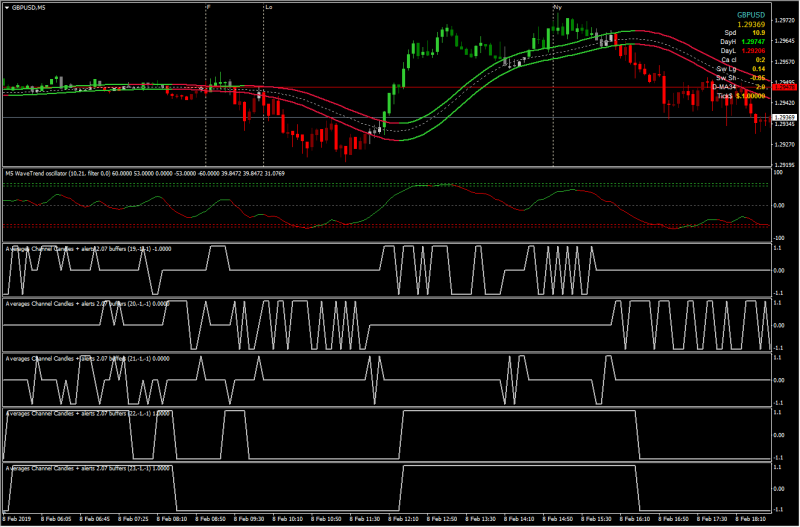Click the Averages Channel Candles (20,-1,-1) label
Screen dimensions: 800x527
87,304
